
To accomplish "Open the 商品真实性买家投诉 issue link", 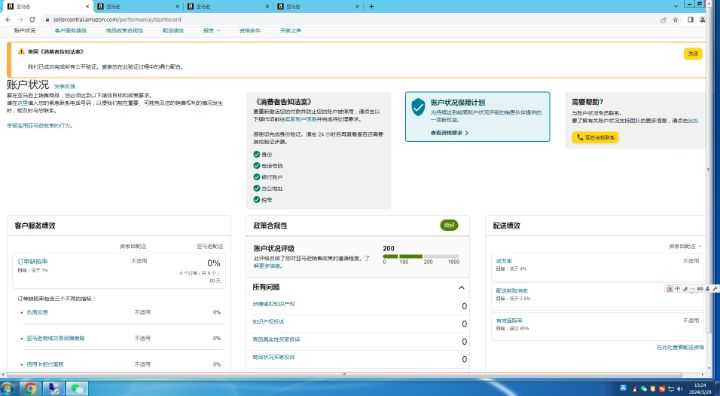I will pos(276,339).
